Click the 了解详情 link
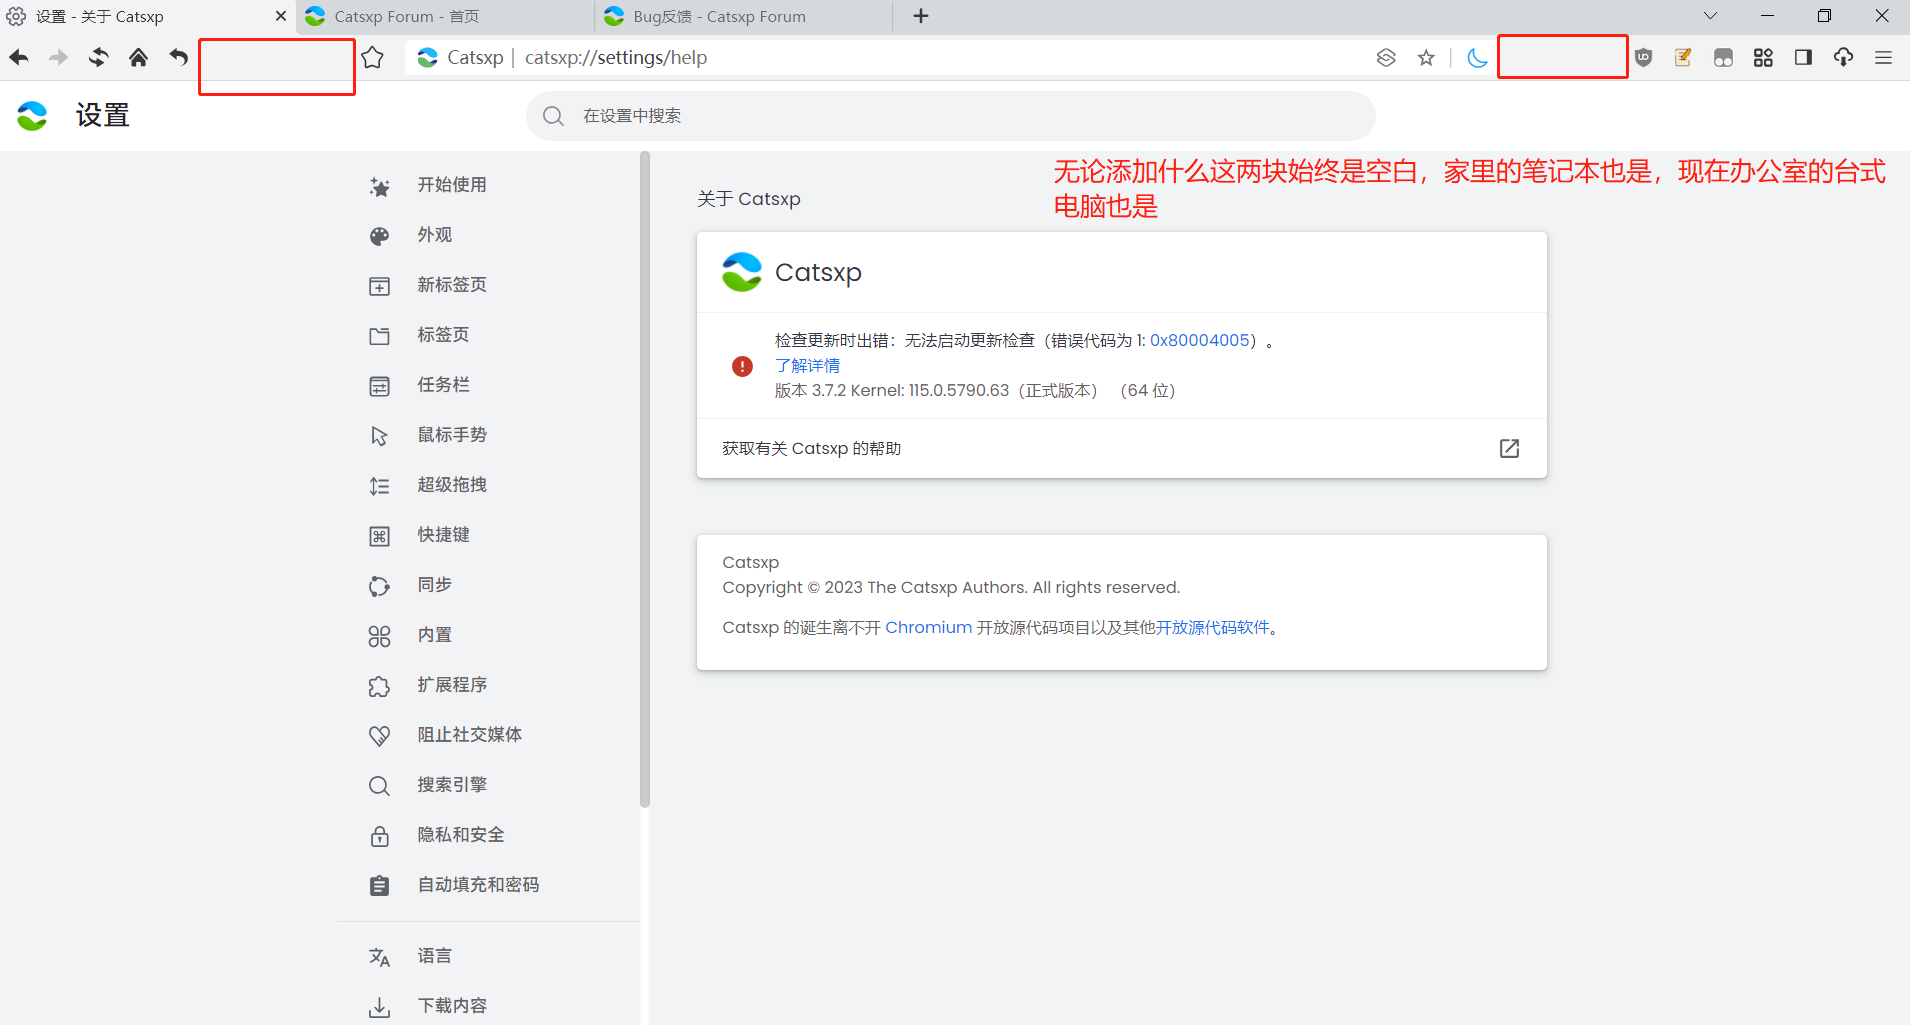The height and width of the screenshot is (1025, 1910). (x=807, y=366)
